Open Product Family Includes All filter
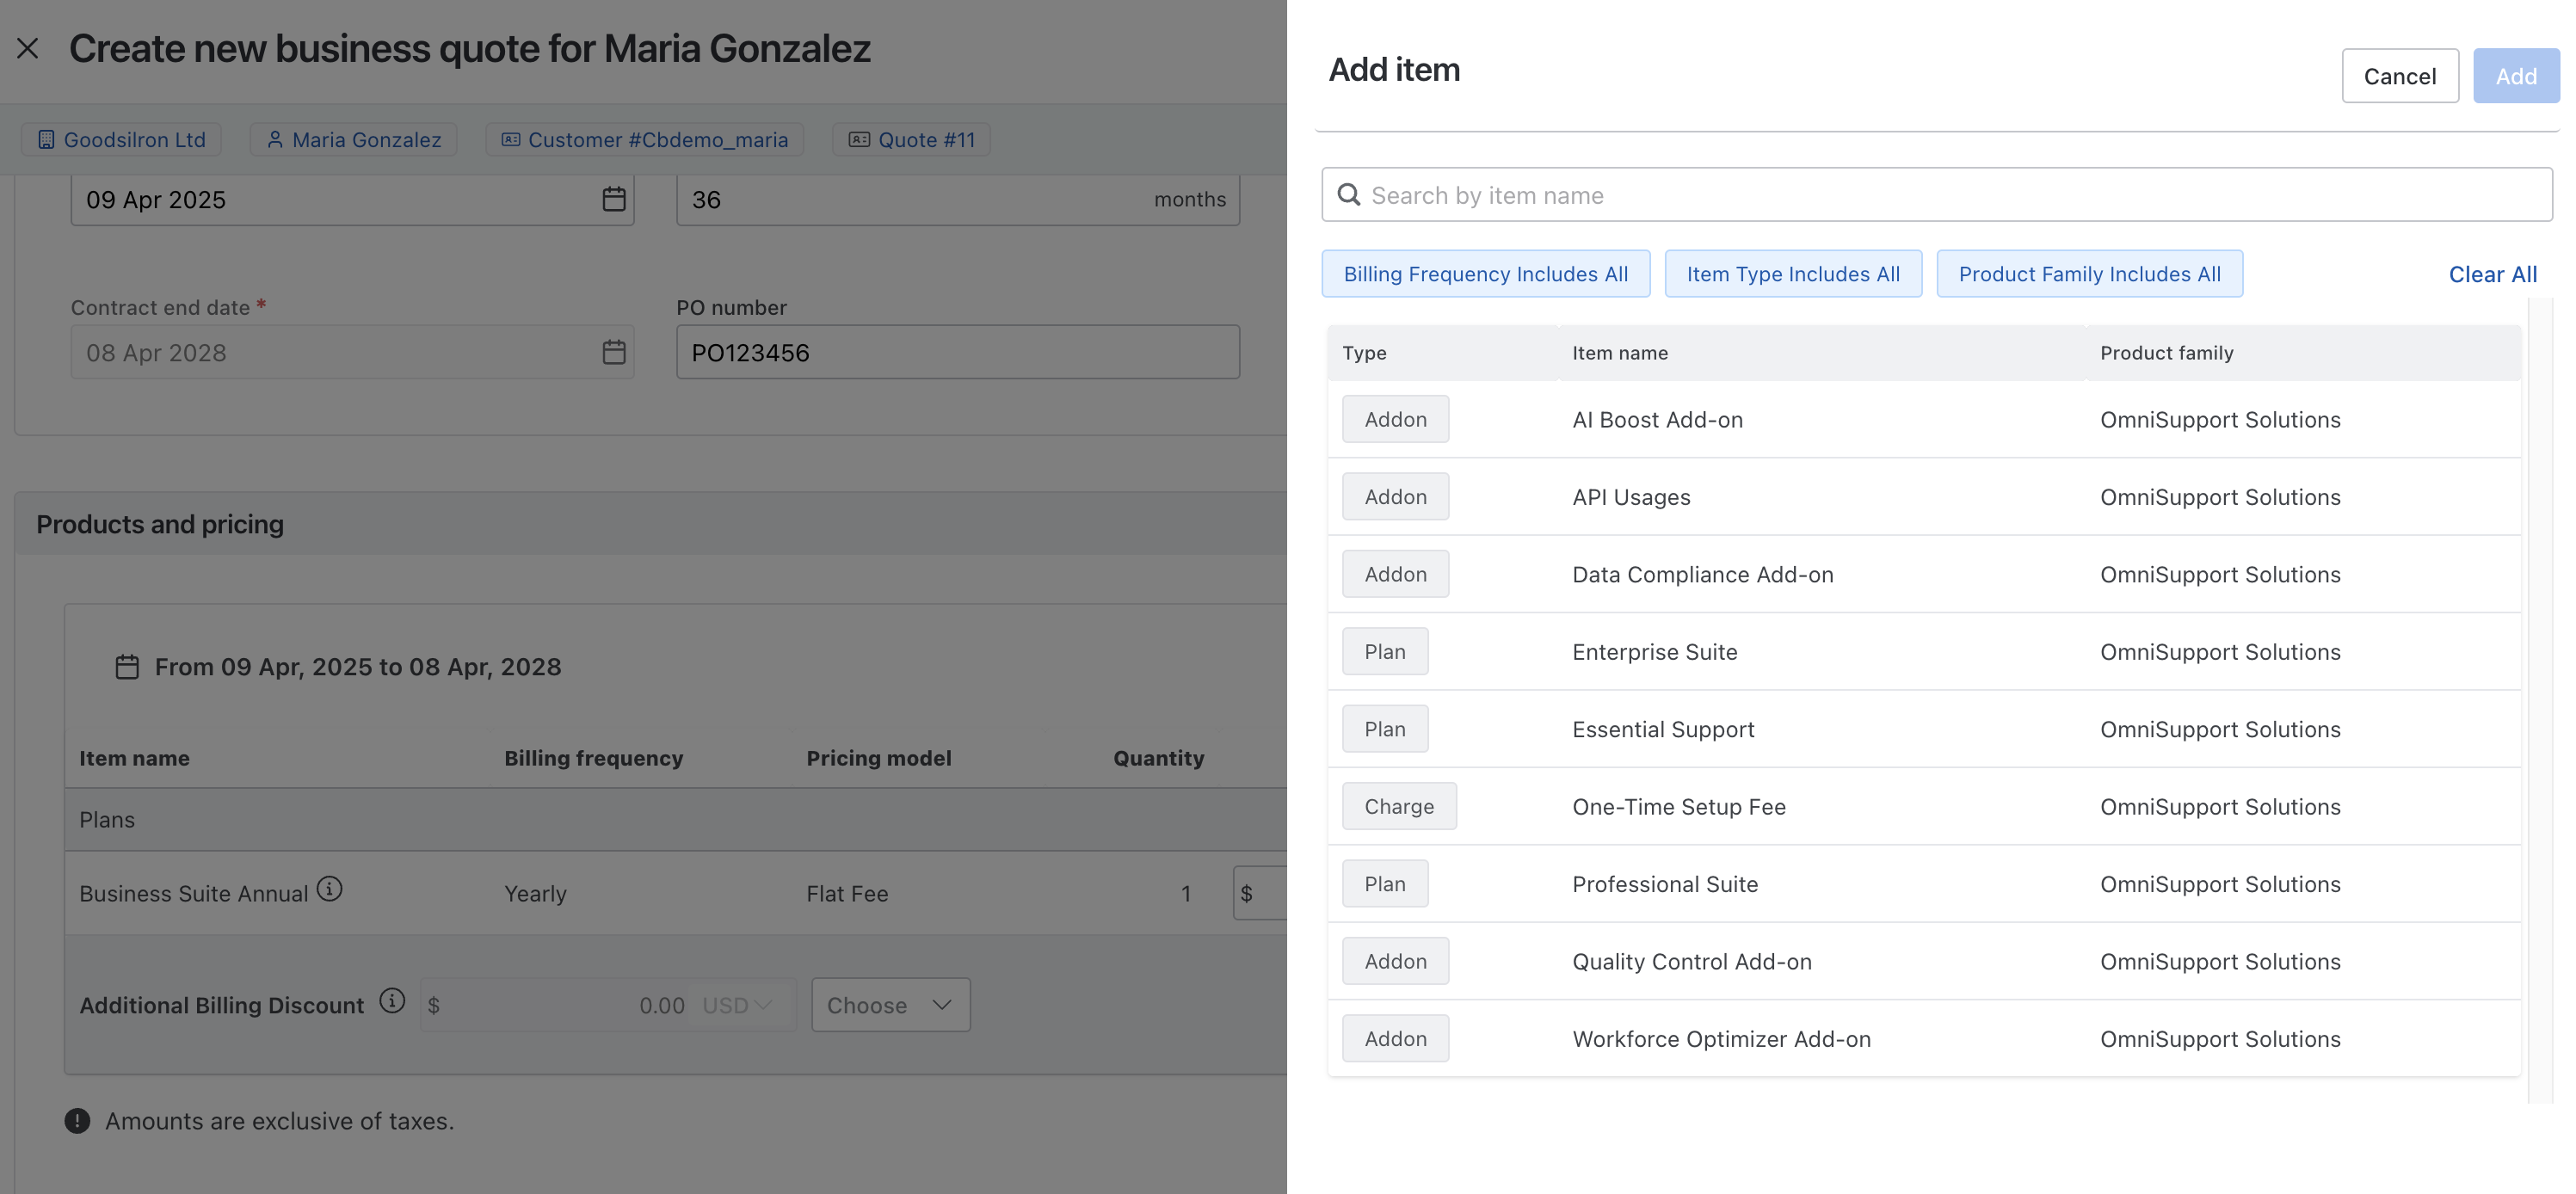 2089,274
